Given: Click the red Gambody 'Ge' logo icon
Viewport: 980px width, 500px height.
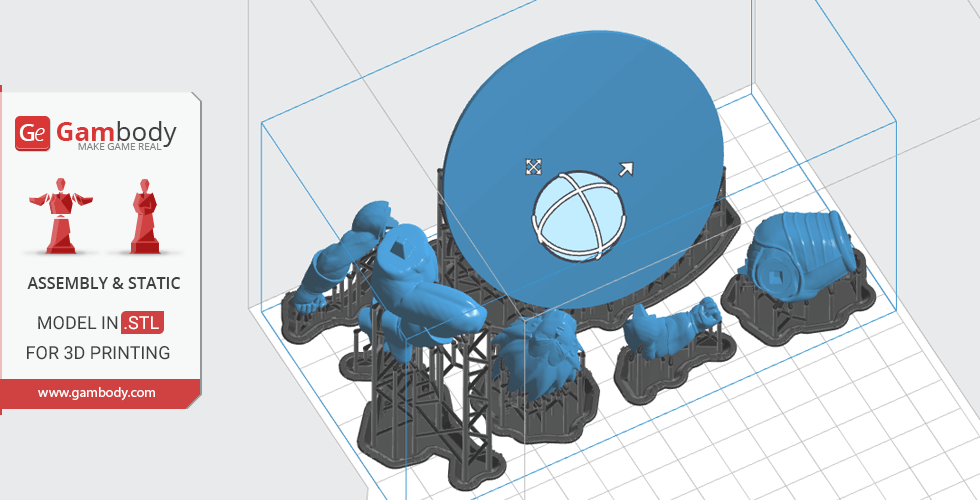Looking at the screenshot, I should [32, 133].
